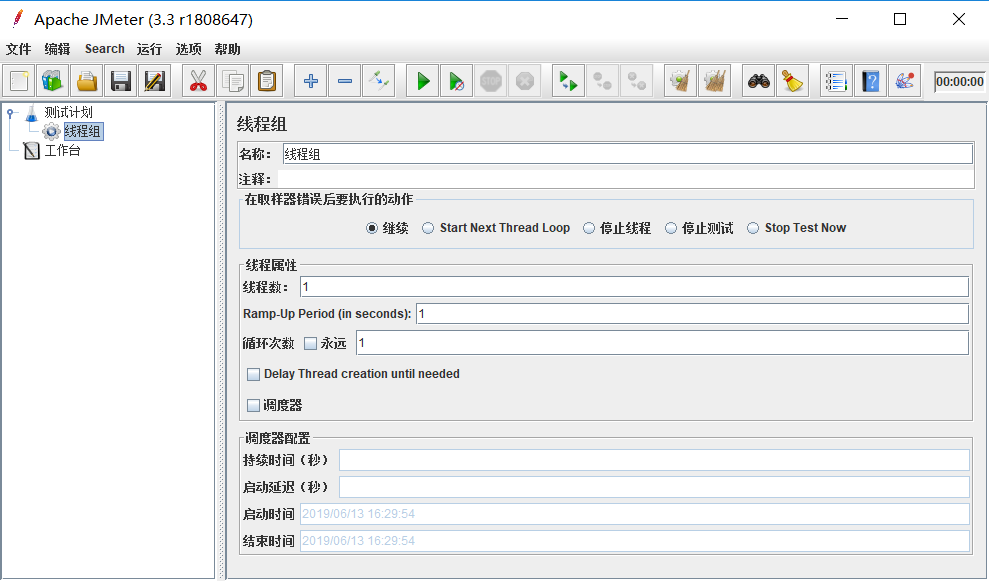The height and width of the screenshot is (581, 989).
Task: Select Start Next Thread Loop option
Action: tap(428, 228)
